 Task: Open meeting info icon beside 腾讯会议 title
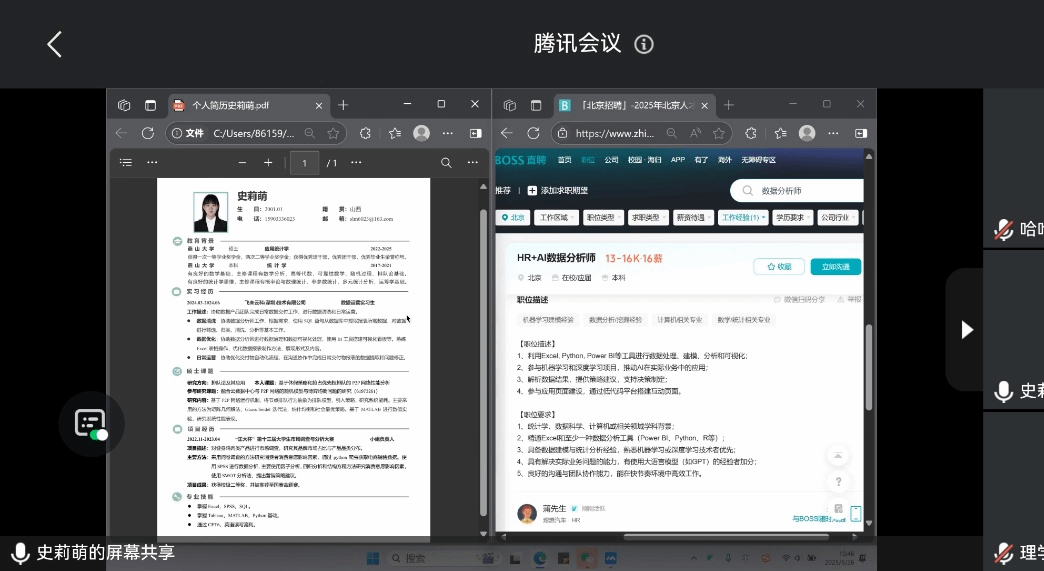pos(643,45)
